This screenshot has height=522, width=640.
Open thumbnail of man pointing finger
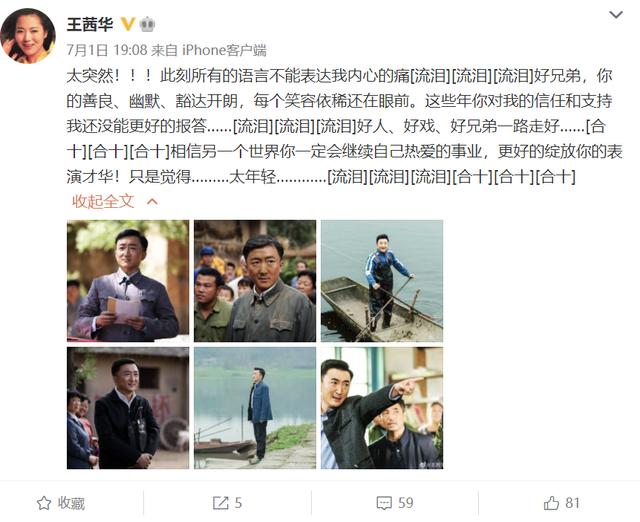tap(382, 408)
